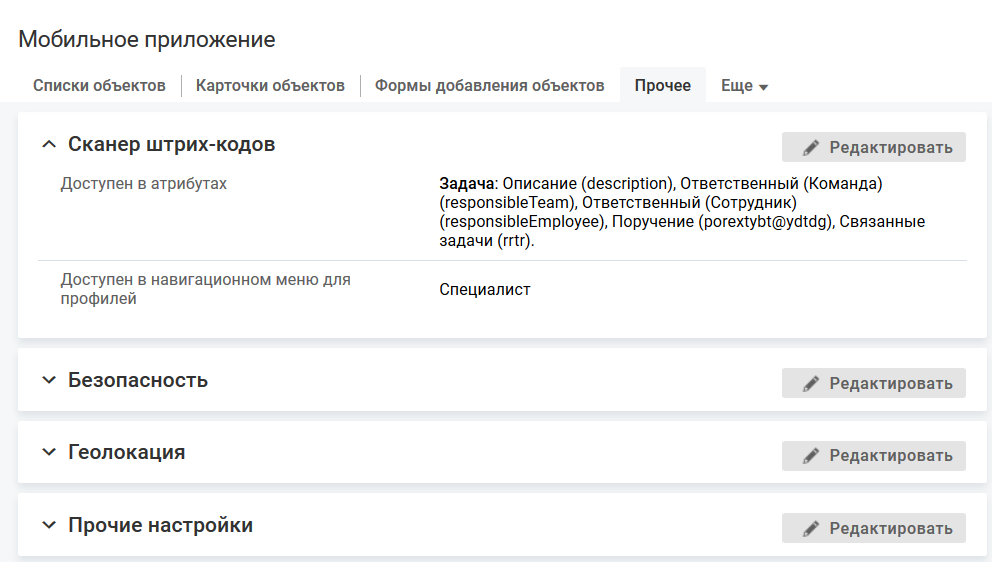Click the Геолокация section title
This screenshot has width=992, height=562.
pyautogui.click(x=126, y=452)
